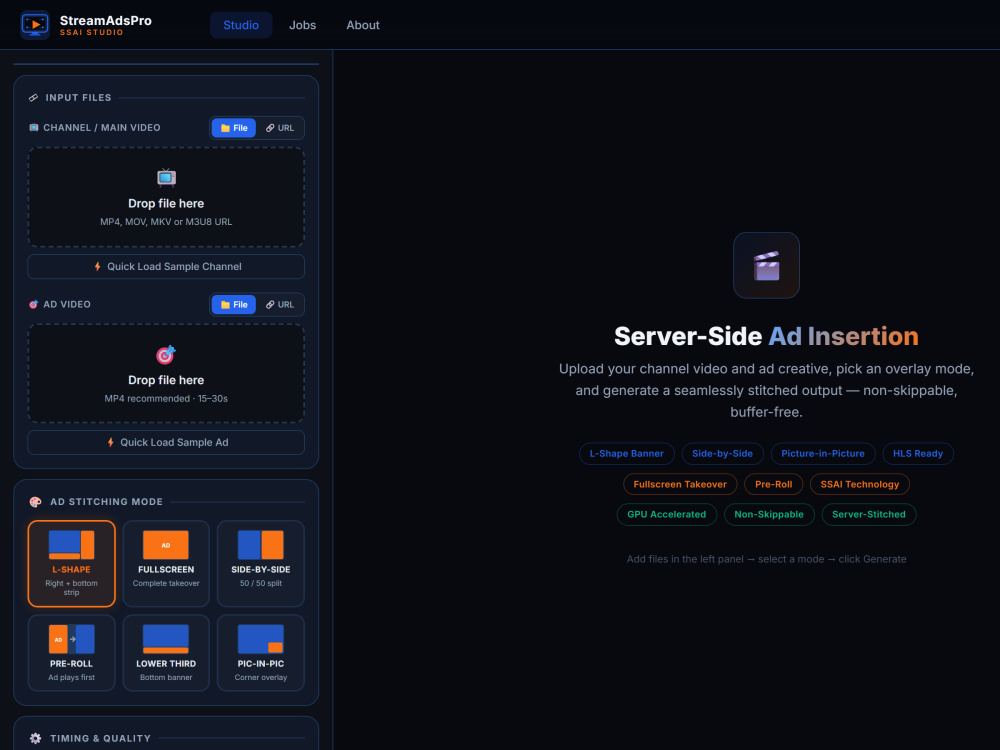The image size is (1000, 750).
Task: Click the HLS Ready tag
Action: coord(918,453)
